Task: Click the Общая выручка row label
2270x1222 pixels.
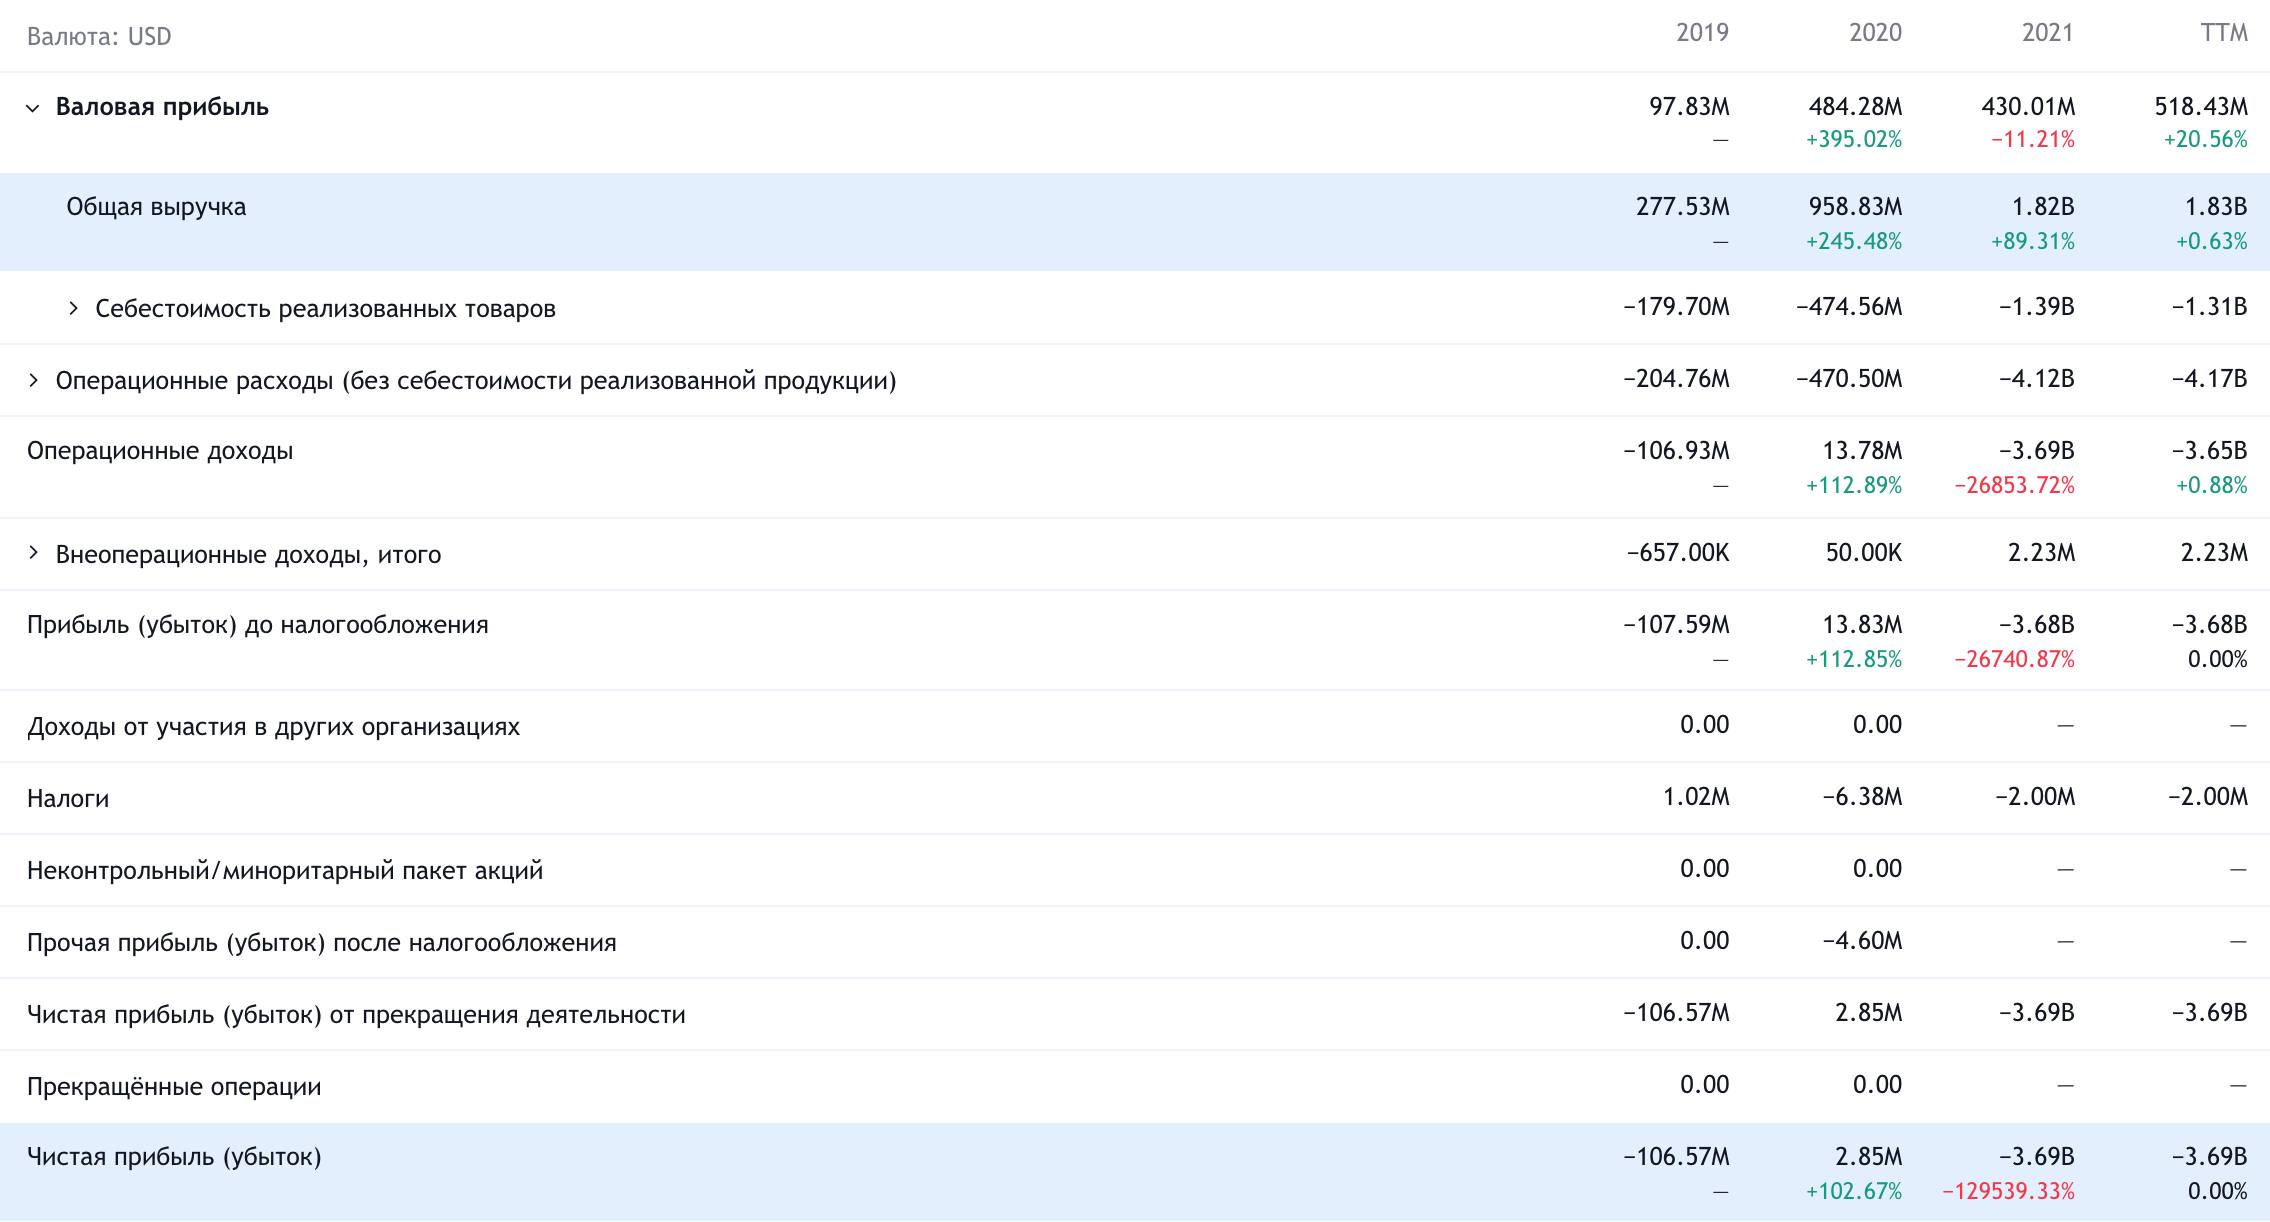Action: [156, 207]
